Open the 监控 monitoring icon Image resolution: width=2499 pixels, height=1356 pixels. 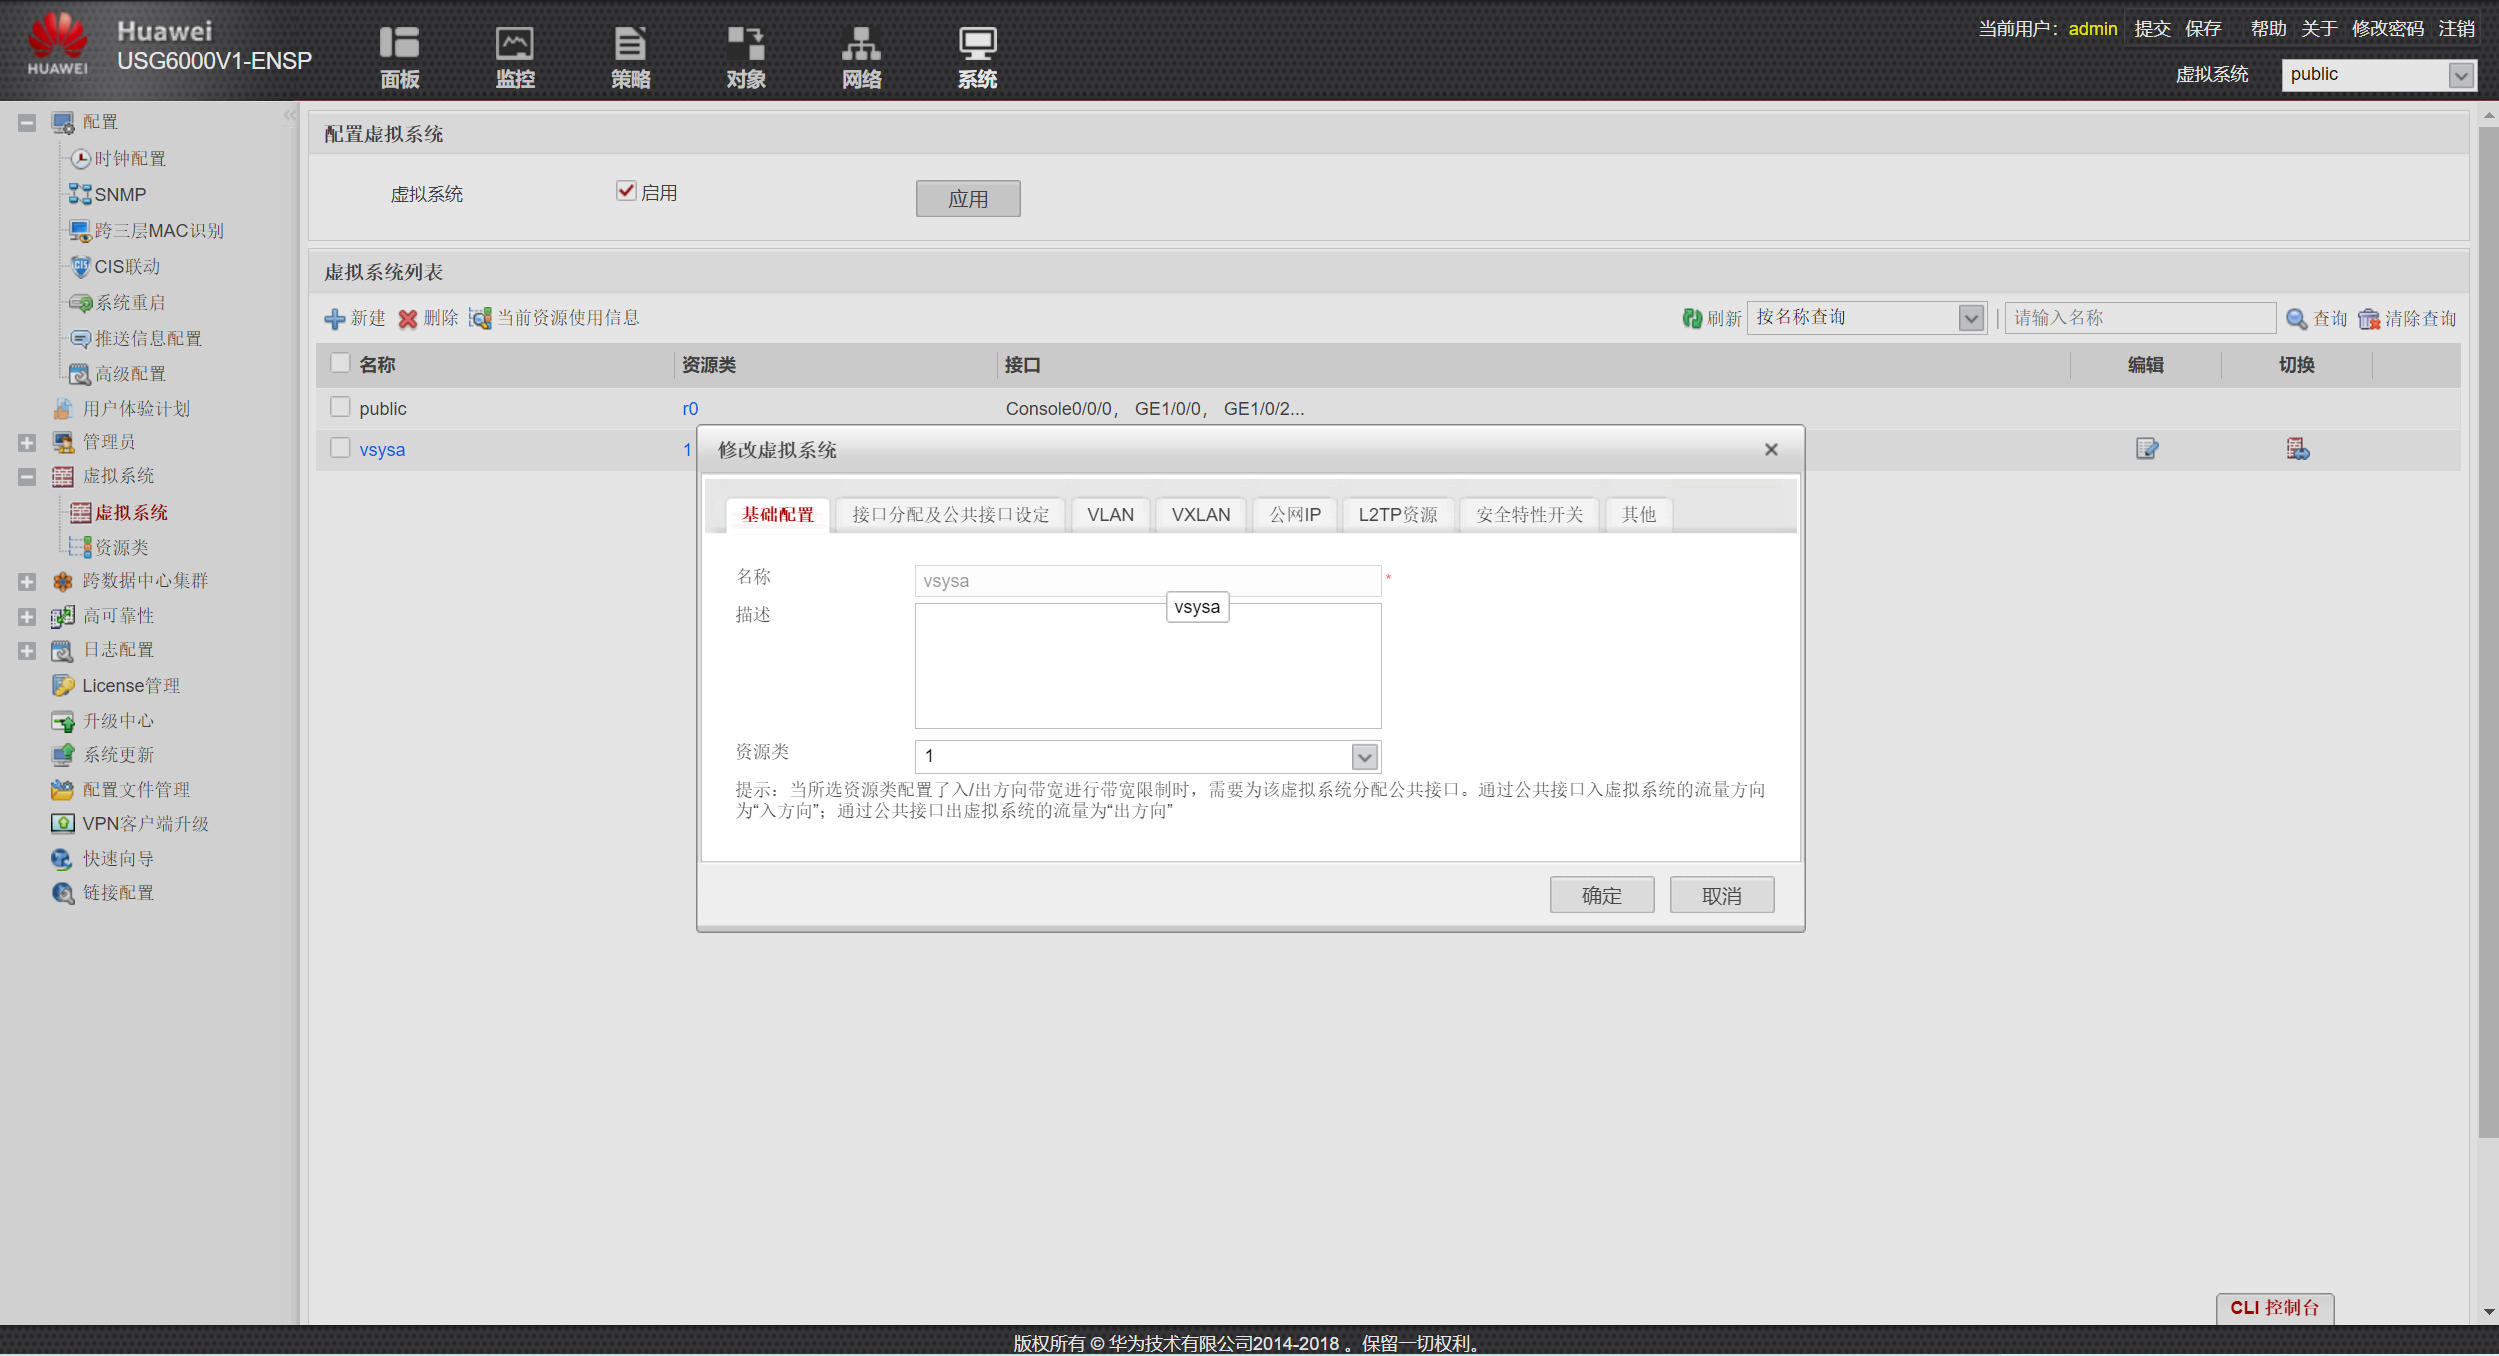point(515,45)
